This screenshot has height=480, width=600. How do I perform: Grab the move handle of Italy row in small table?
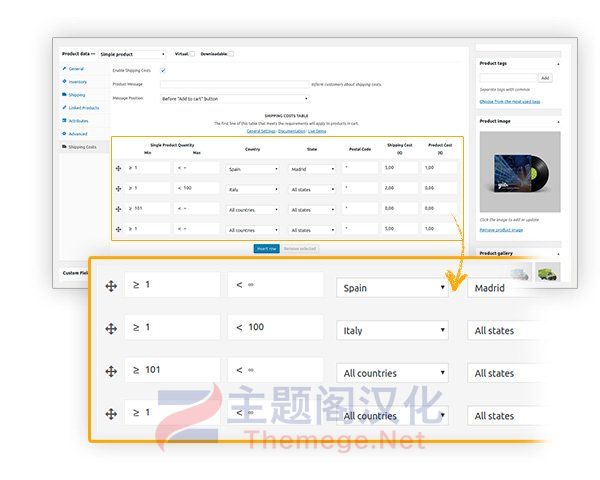119,189
